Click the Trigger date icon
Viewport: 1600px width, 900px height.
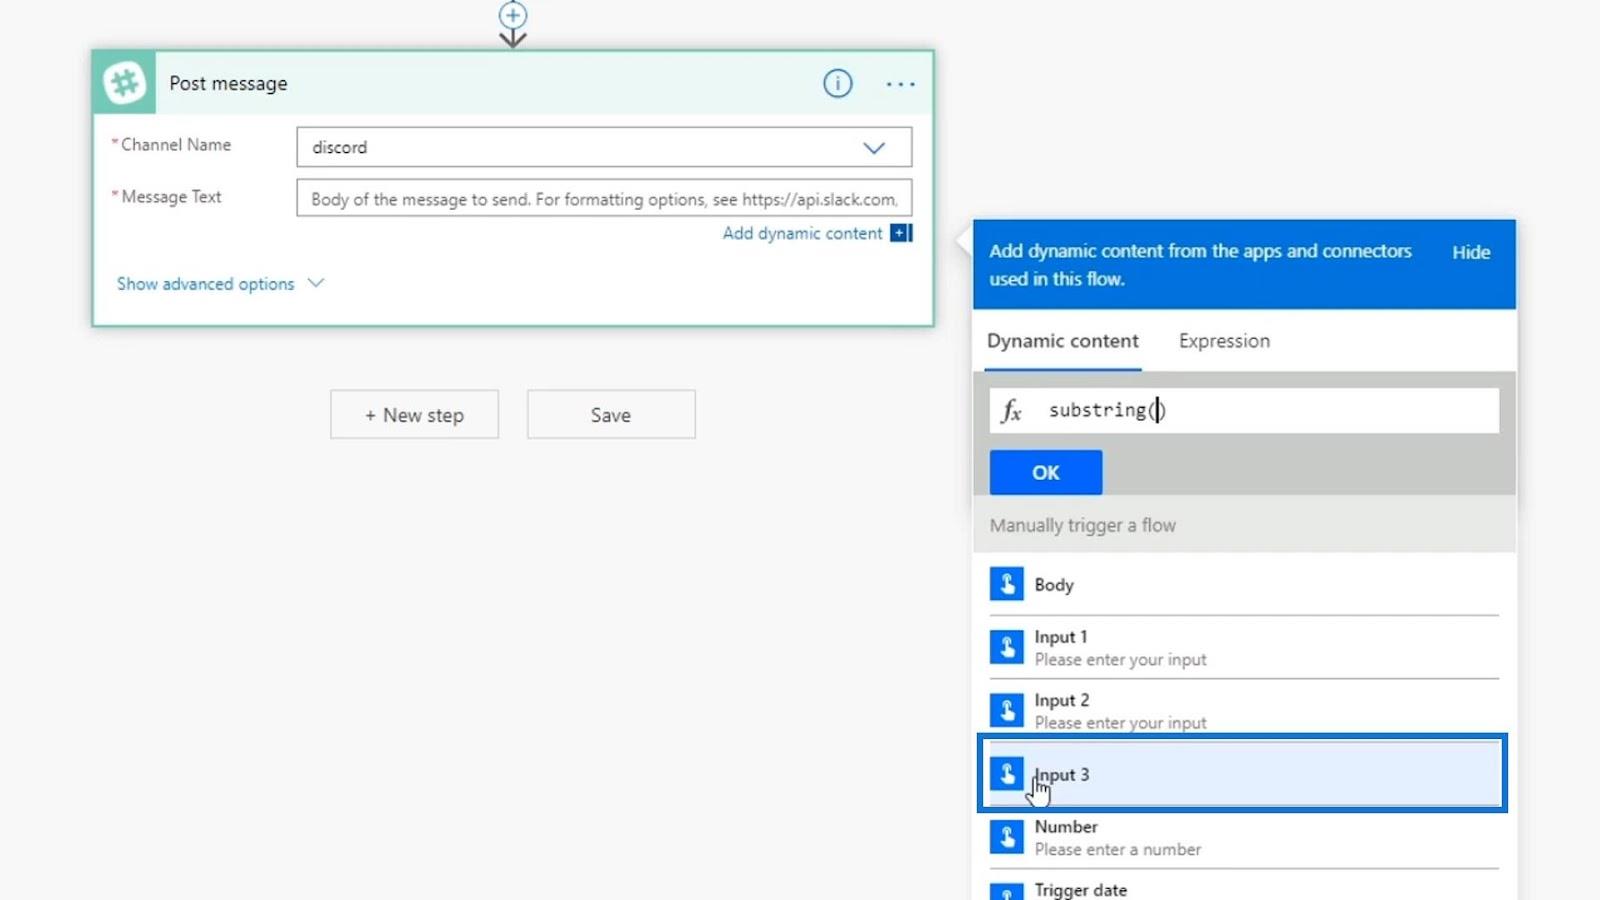pos(1007,891)
